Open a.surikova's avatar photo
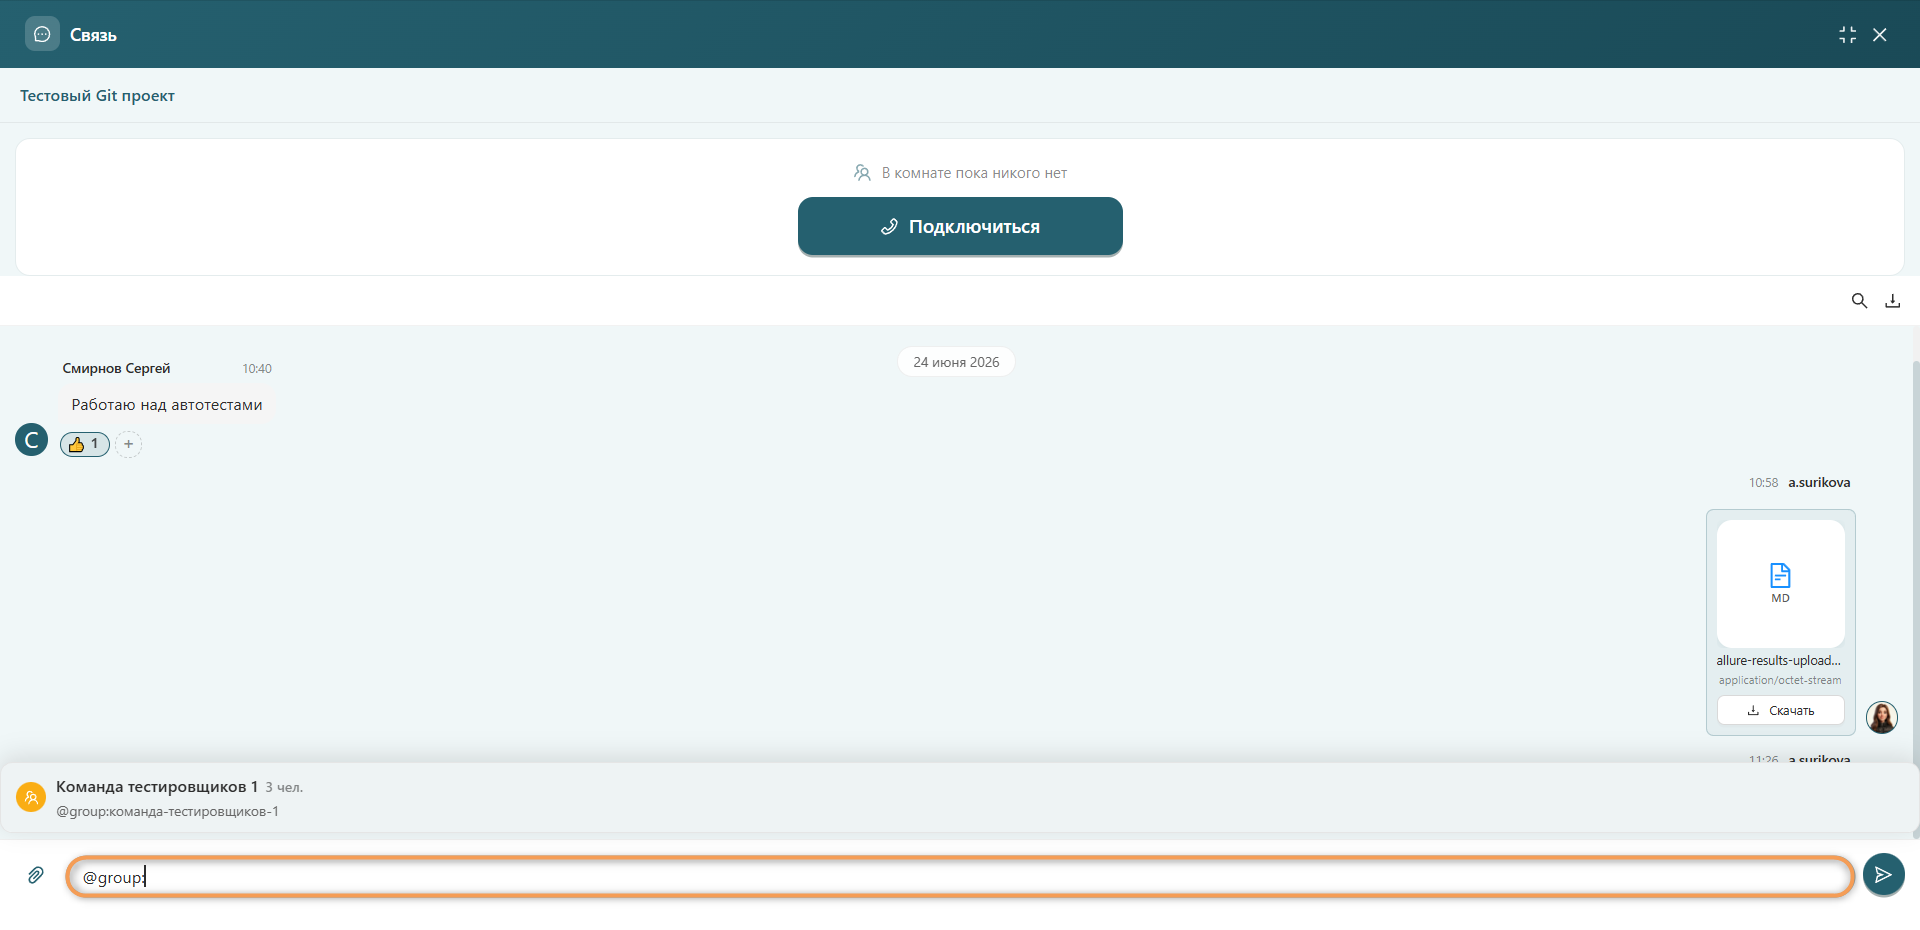Viewport: 1920px width, 930px height. (x=1881, y=717)
